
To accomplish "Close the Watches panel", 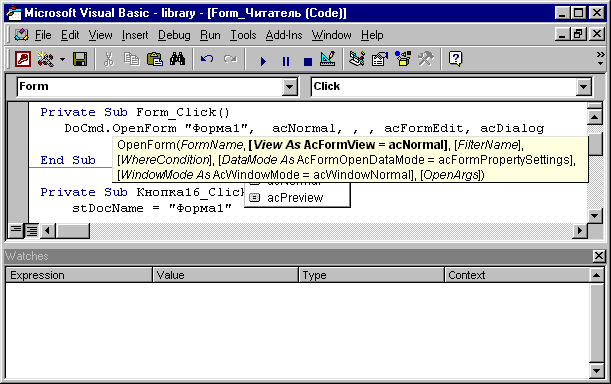I will coord(599,256).
